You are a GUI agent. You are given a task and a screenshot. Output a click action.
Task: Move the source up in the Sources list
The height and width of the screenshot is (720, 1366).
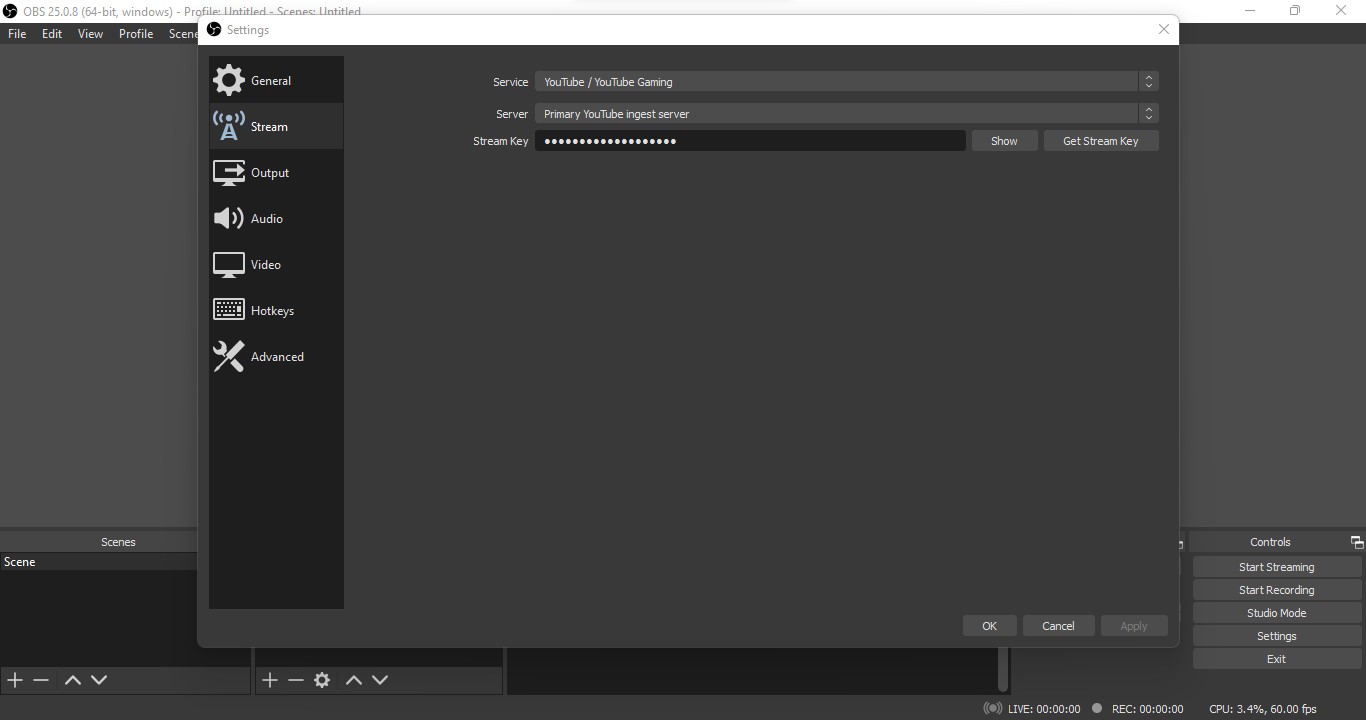click(x=353, y=680)
